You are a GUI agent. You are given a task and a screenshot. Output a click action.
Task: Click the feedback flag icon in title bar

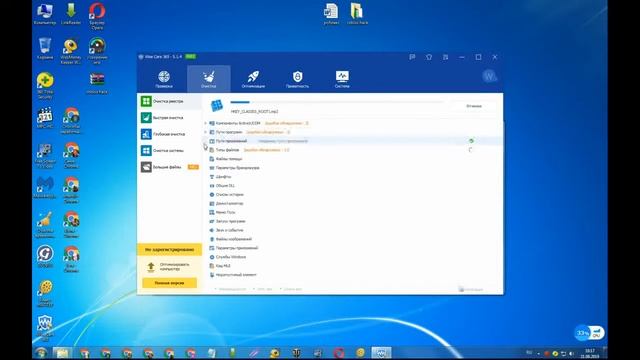click(x=412, y=57)
